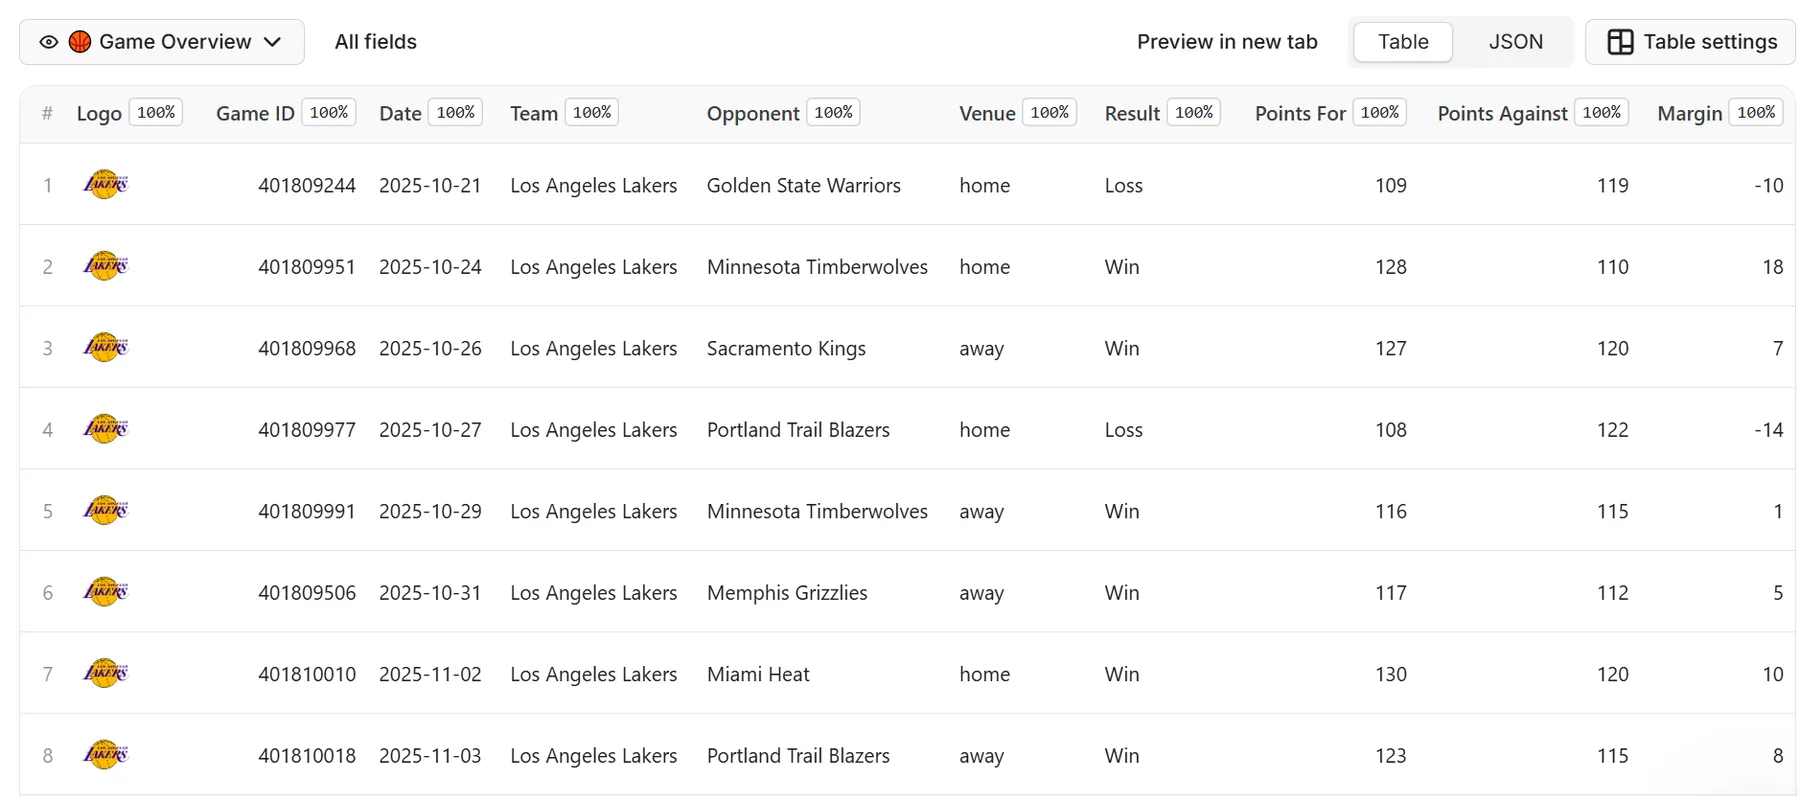Open Preview in new tab link
The width and height of the screenshot is (1800, 797).
[x=1226, y=42]
